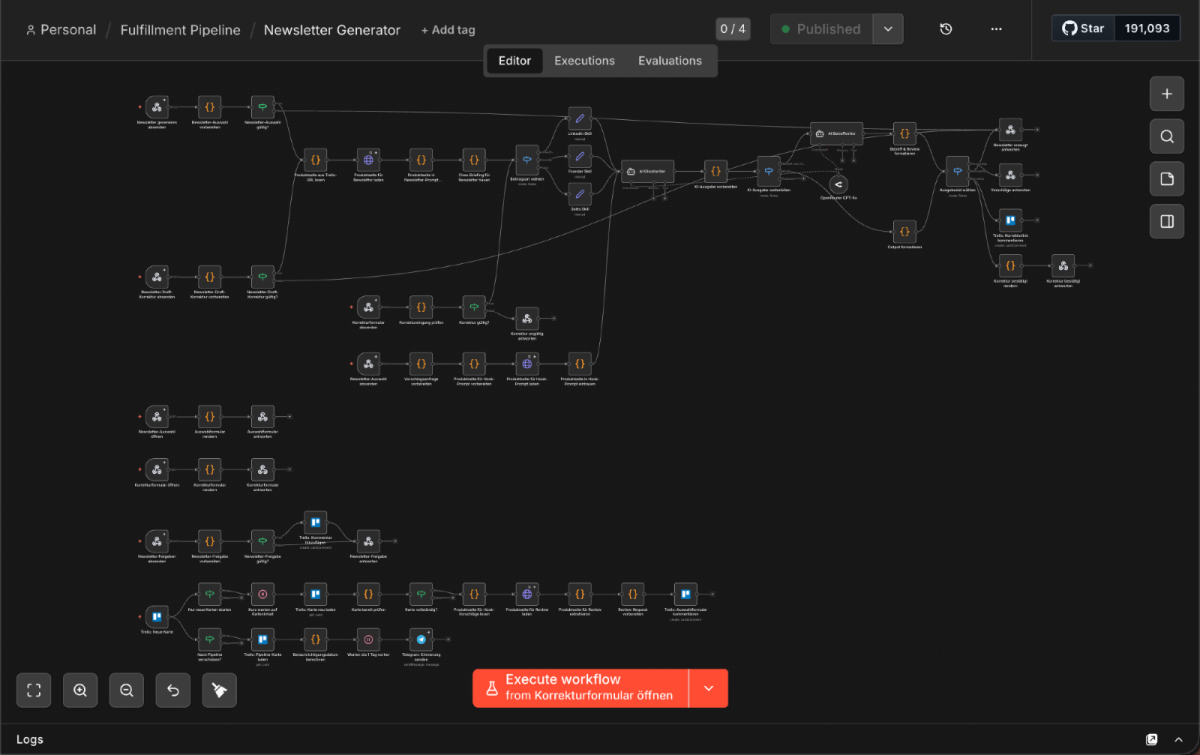Select the Newsletter-Freigabe antworten node

click(368, 541)
